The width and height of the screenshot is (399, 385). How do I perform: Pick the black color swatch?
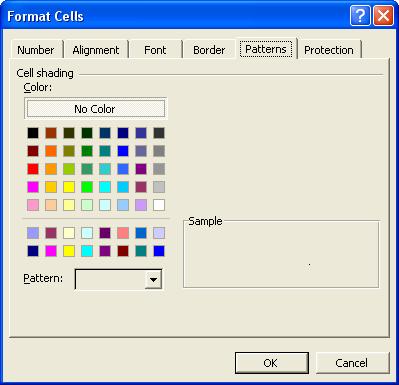coord(33,133)
